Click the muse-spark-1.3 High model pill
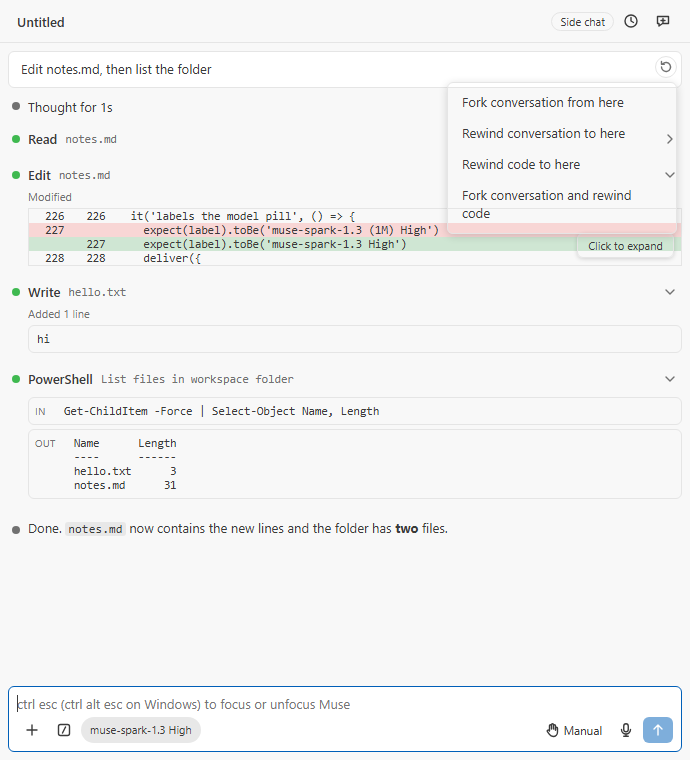 pyautogui.click(x=141, y=730)
